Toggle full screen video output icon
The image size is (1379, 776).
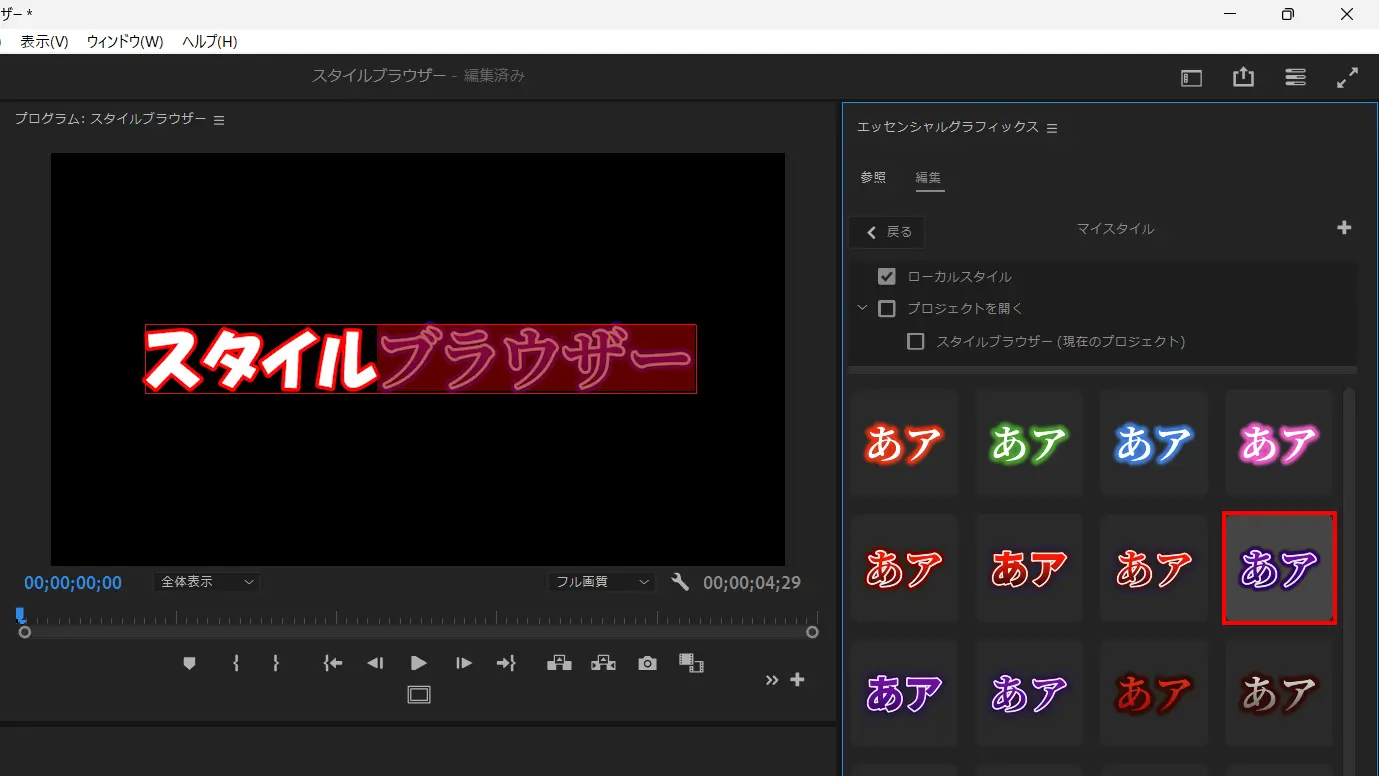click(x=1348, y=77)
